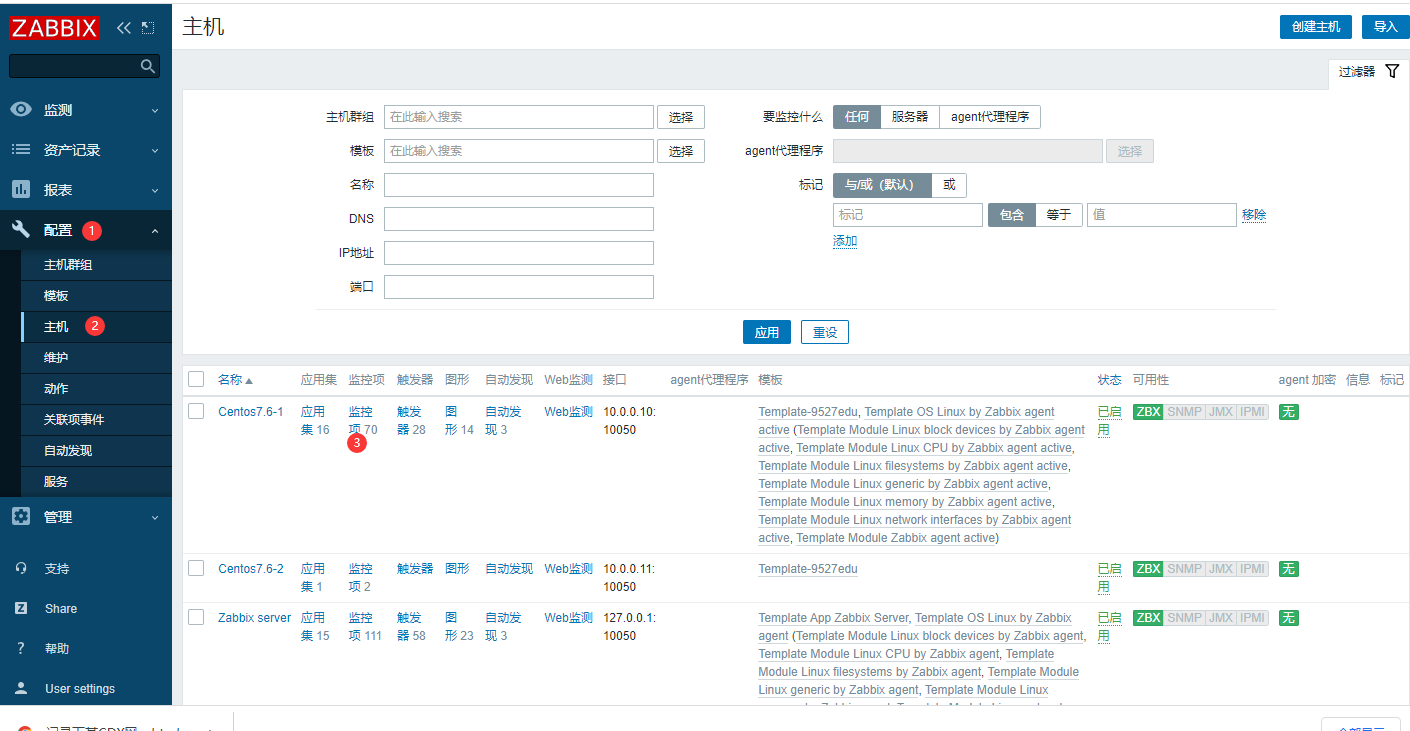This screenshot has height=731, width=1410.
Task: Select agent代理程序 monitoring option
Action: (x=990, y=117)
